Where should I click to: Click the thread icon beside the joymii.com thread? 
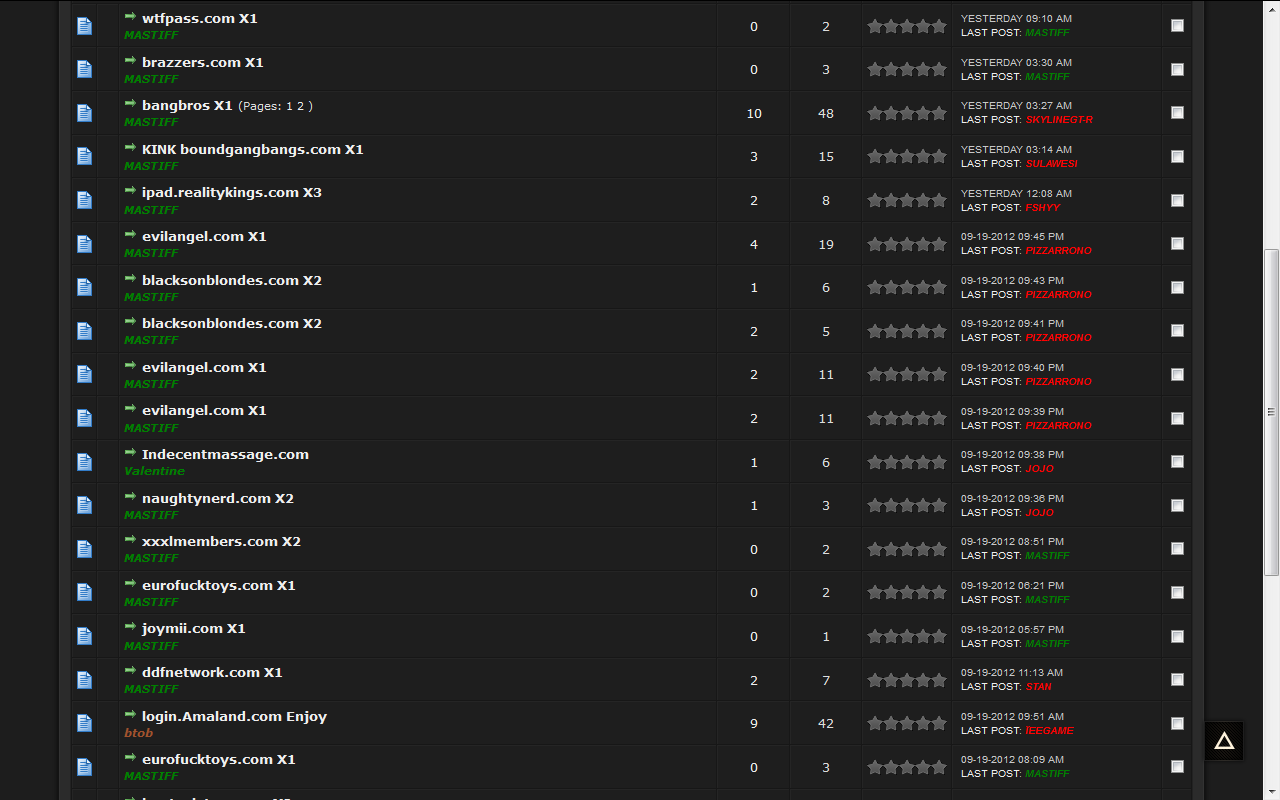(x=84, y=636)
